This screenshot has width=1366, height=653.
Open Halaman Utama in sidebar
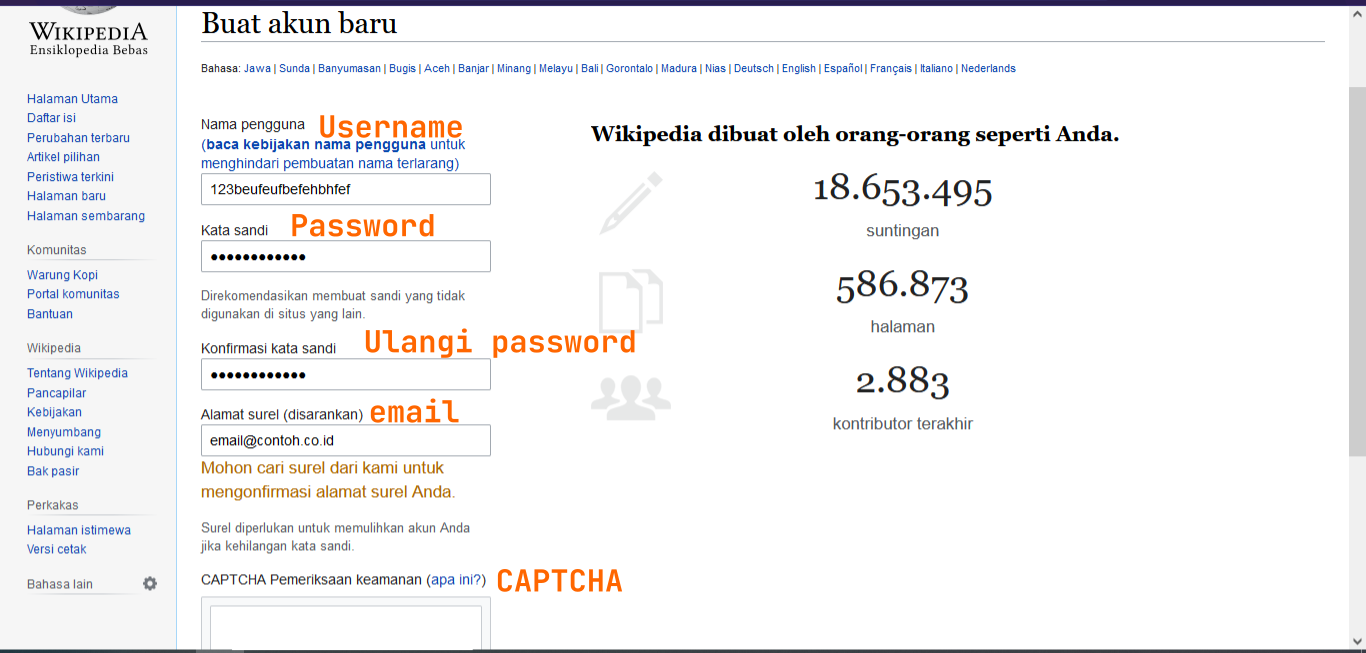[72, 99]
